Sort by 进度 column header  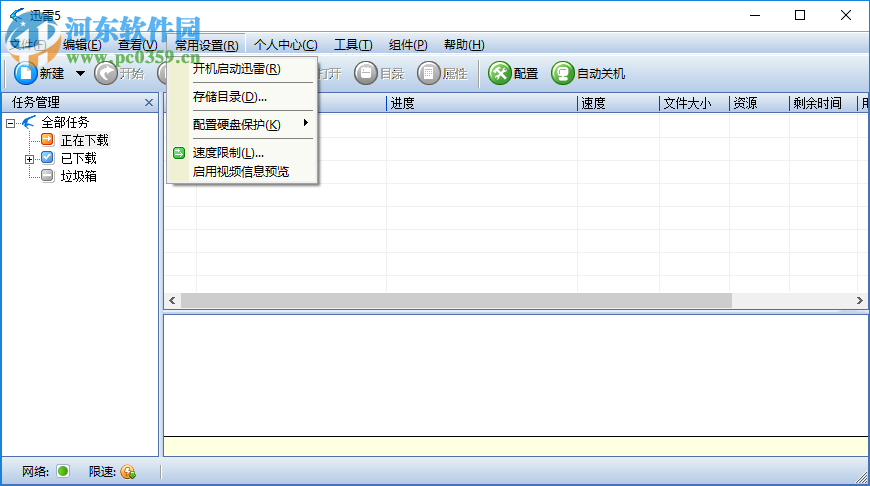pyautogui.click(x=482, y=103)
